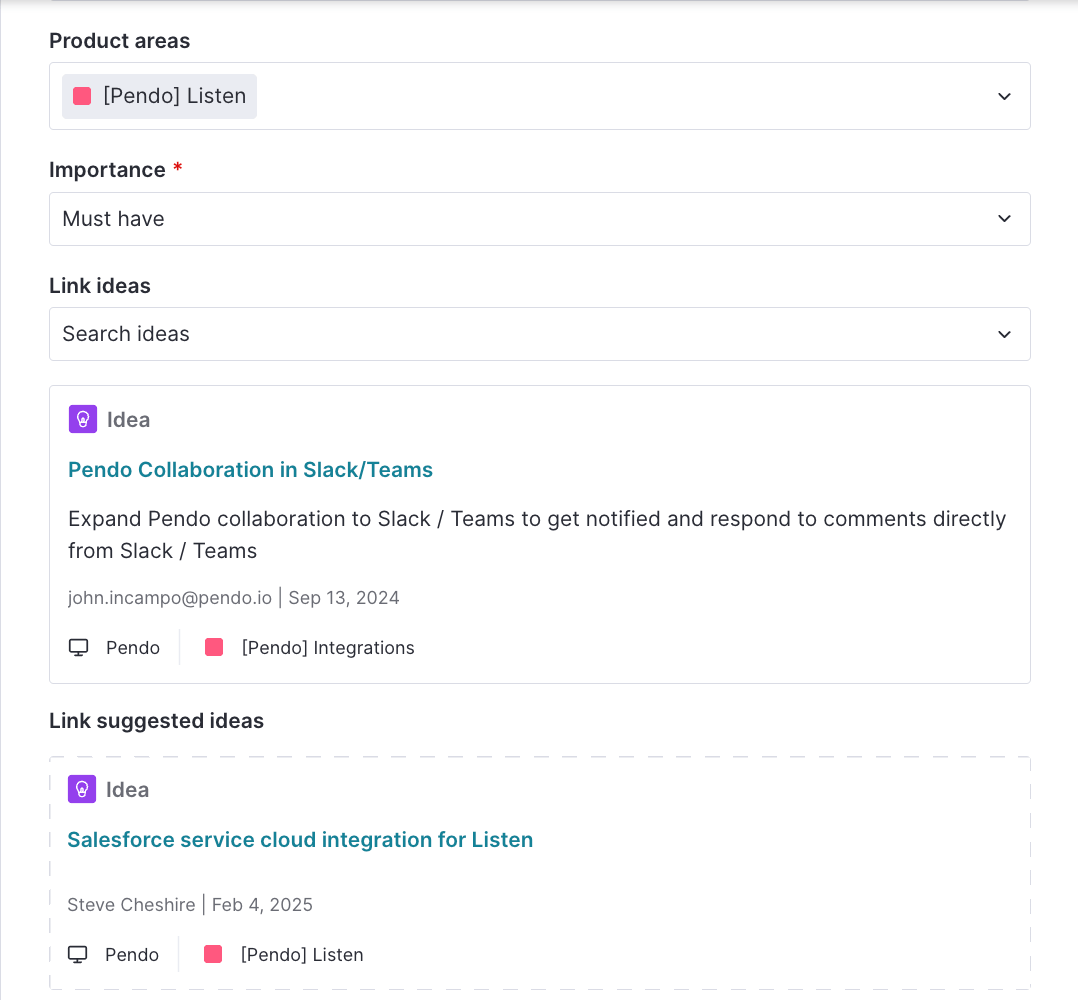Image resolution: width=1078 pixels, height=1000 pixels.
Task: Click the purple lightbulb Idea icon in the linked idea card
Action: click(82, 419)
